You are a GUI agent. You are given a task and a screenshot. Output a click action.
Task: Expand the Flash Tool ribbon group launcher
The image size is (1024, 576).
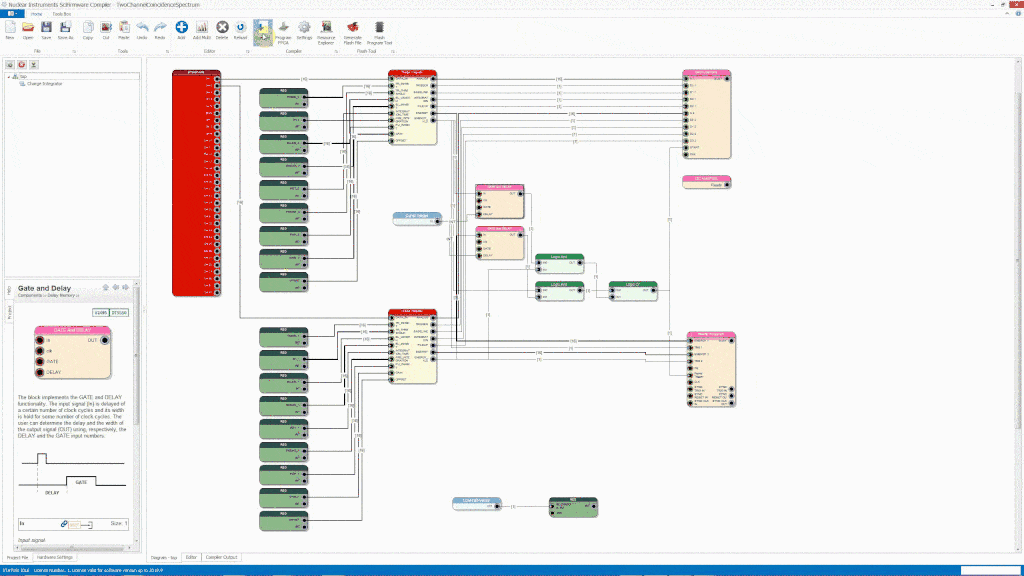[392, 51]
